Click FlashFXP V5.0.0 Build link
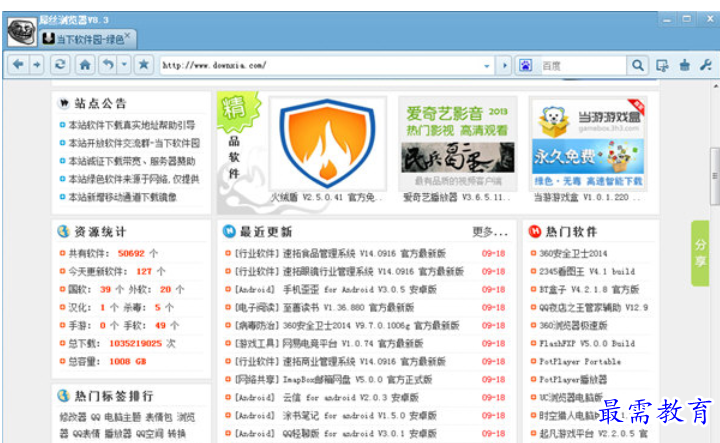This screenshot has width=720, height=443. [x=587, y=343]
